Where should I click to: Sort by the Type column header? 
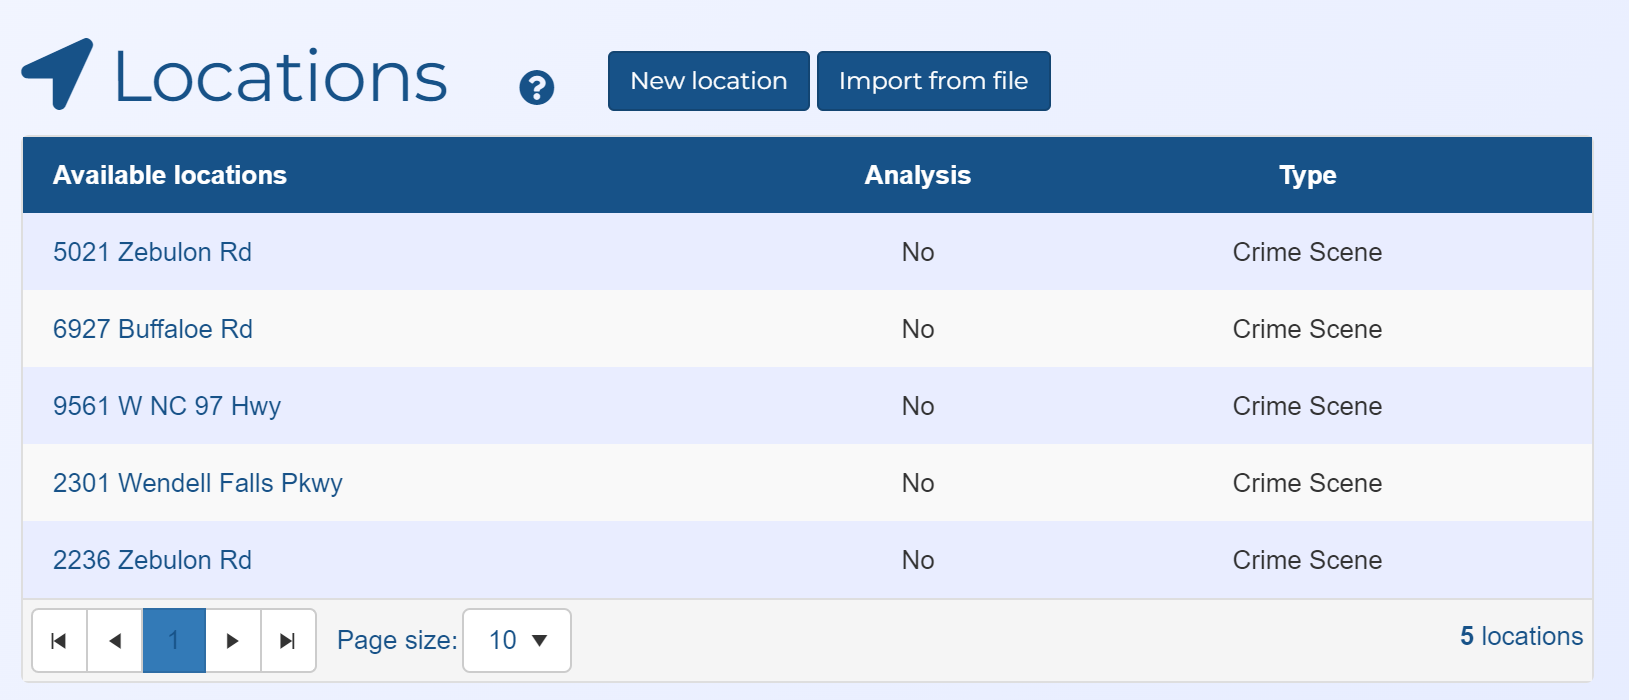tap(1307, 175)
